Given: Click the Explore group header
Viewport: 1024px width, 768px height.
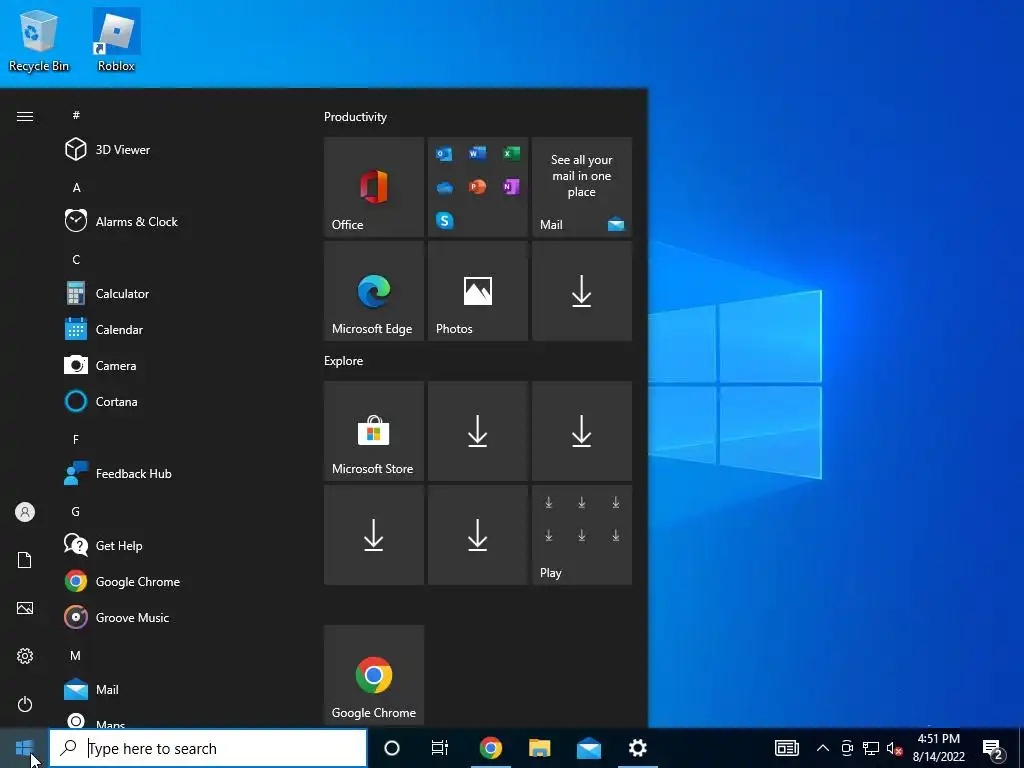Looking at the screenshot, I should point(344,360).
